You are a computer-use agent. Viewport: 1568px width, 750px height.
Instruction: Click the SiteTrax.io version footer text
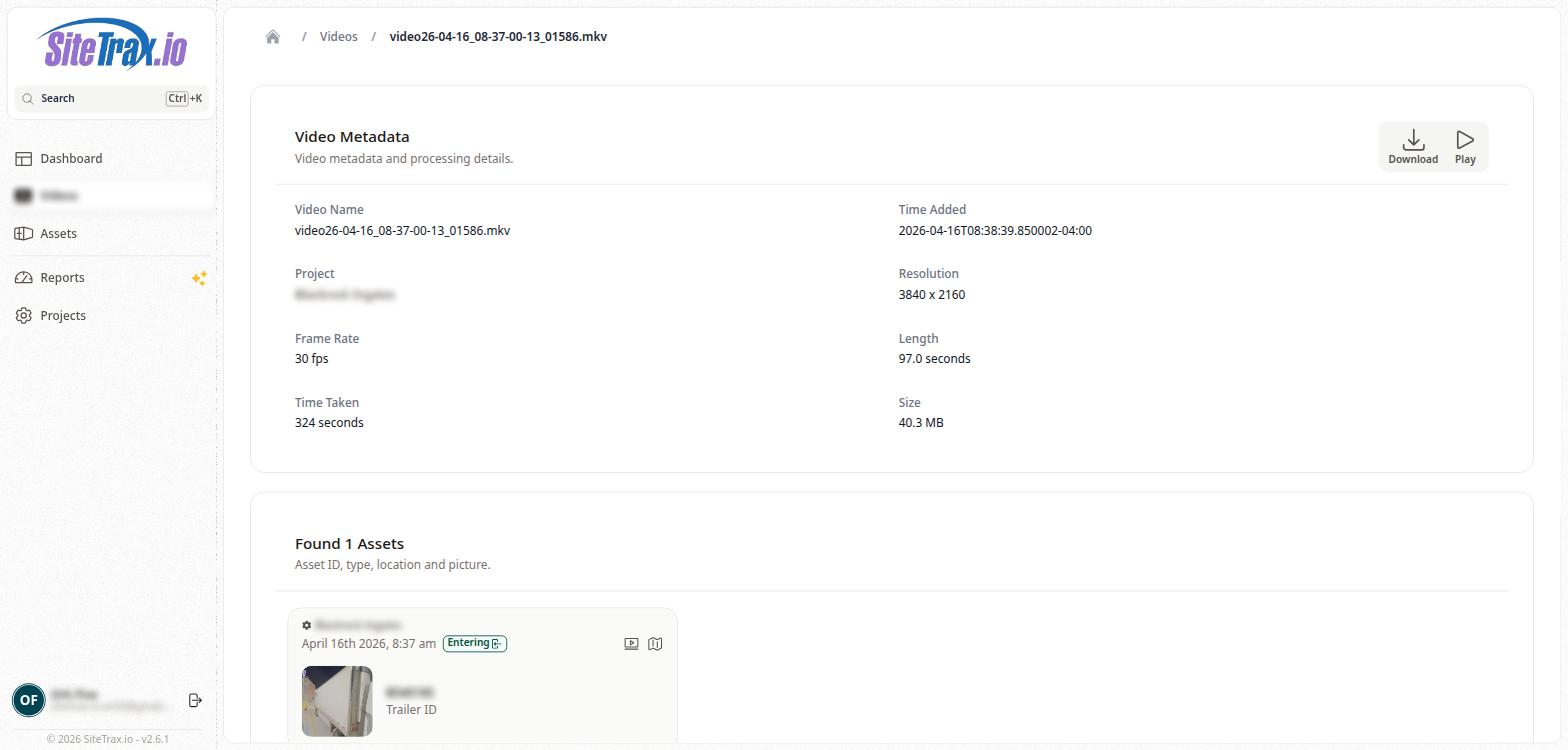pos(108,740)
